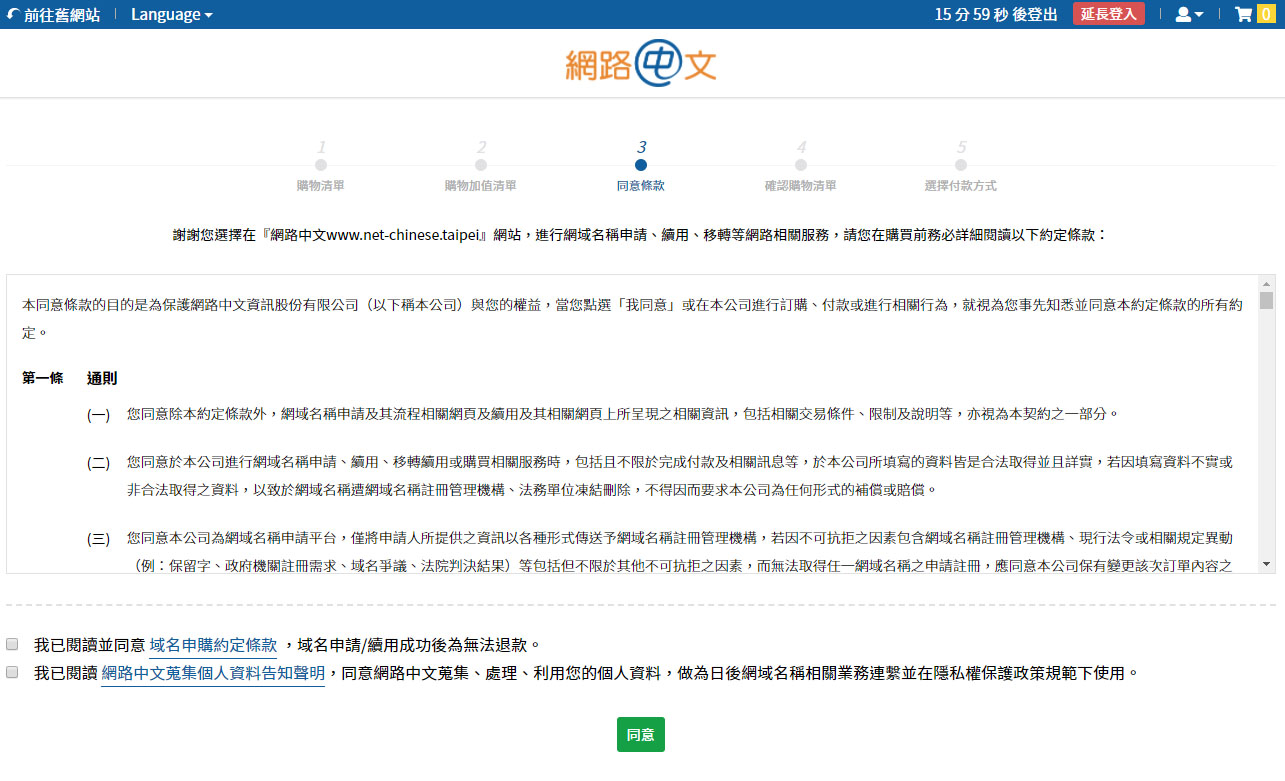Check the 域名申購約定條款 agreement checkbox
Viewport: 1285px width, 781px height.
tap(12, 644)
